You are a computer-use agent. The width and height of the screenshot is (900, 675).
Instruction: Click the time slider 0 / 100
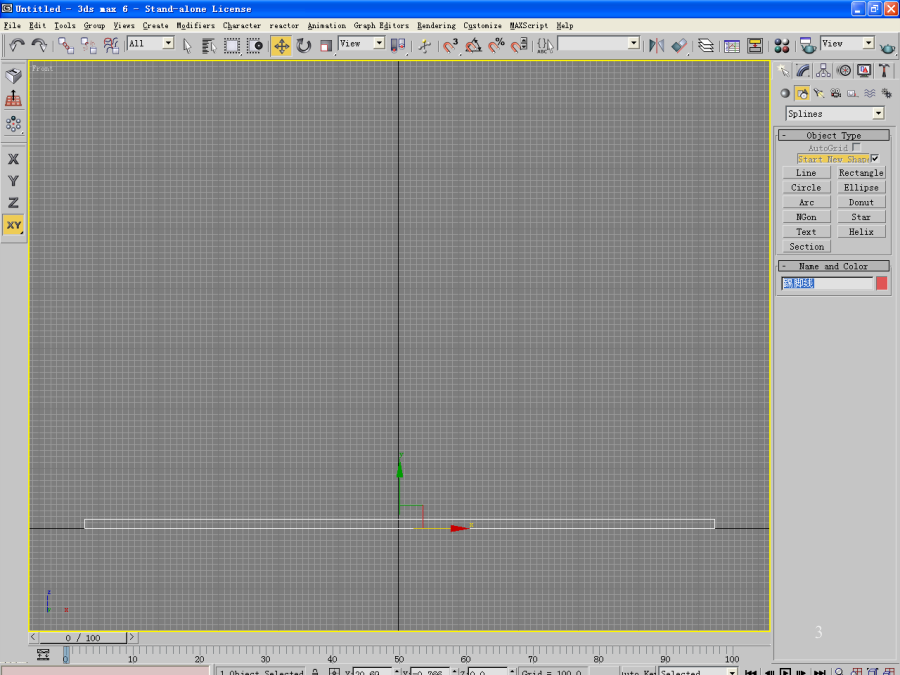(83, 638)
